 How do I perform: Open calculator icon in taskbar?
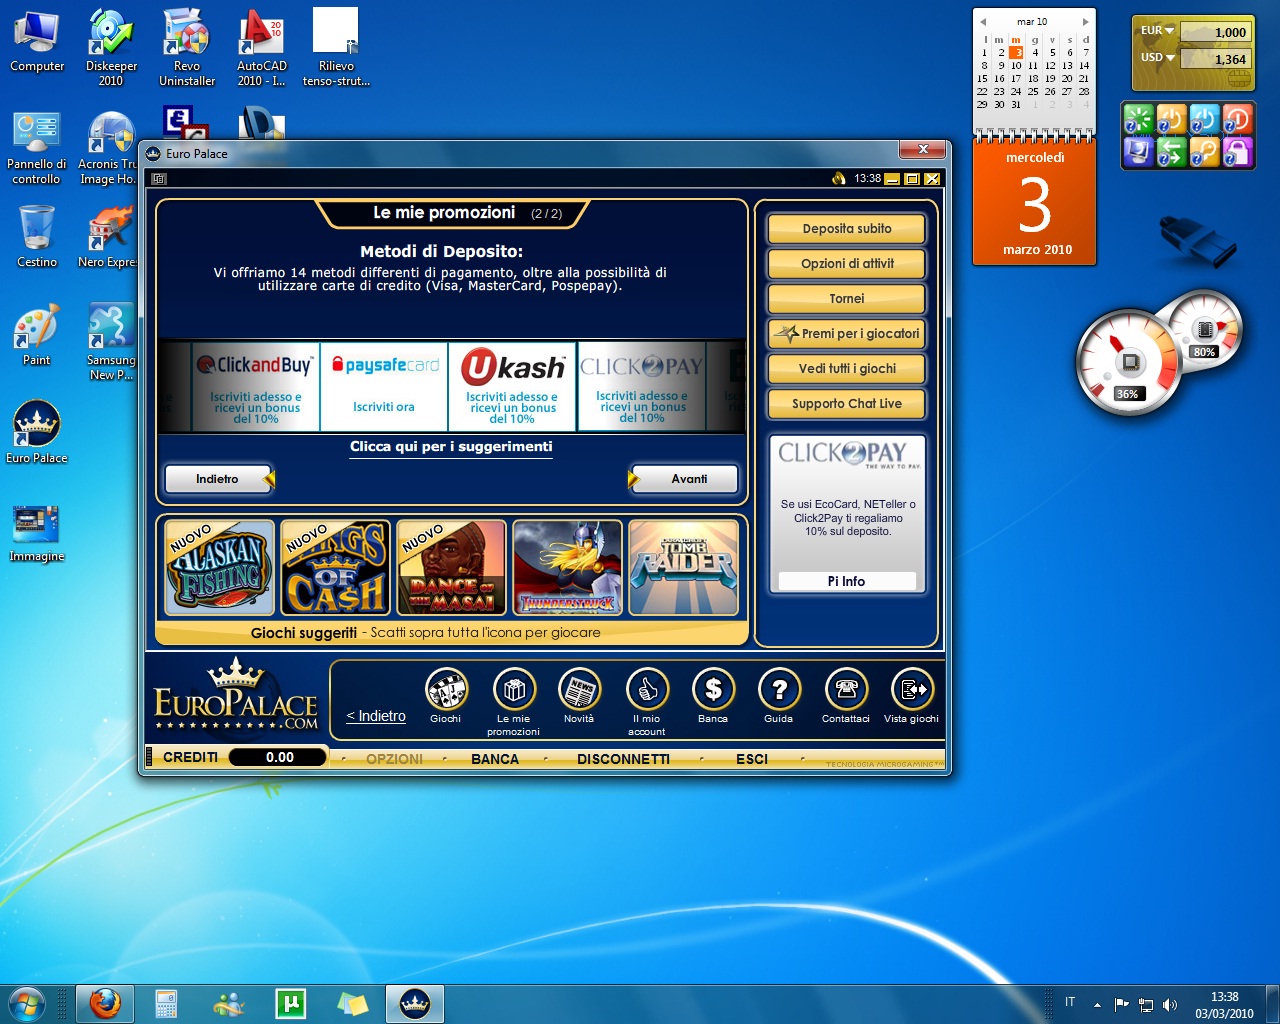pos(166,1003)
